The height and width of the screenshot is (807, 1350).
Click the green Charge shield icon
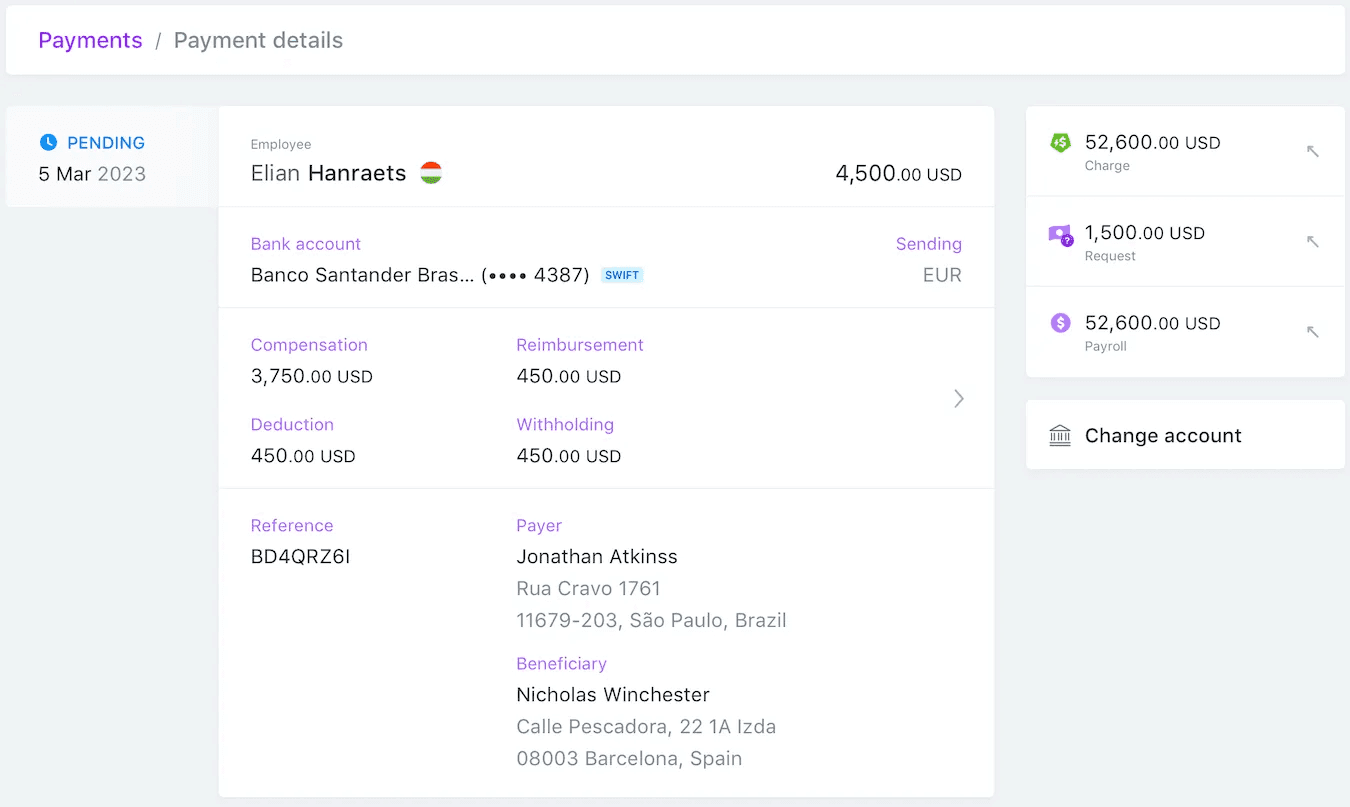click(1060, 142)
